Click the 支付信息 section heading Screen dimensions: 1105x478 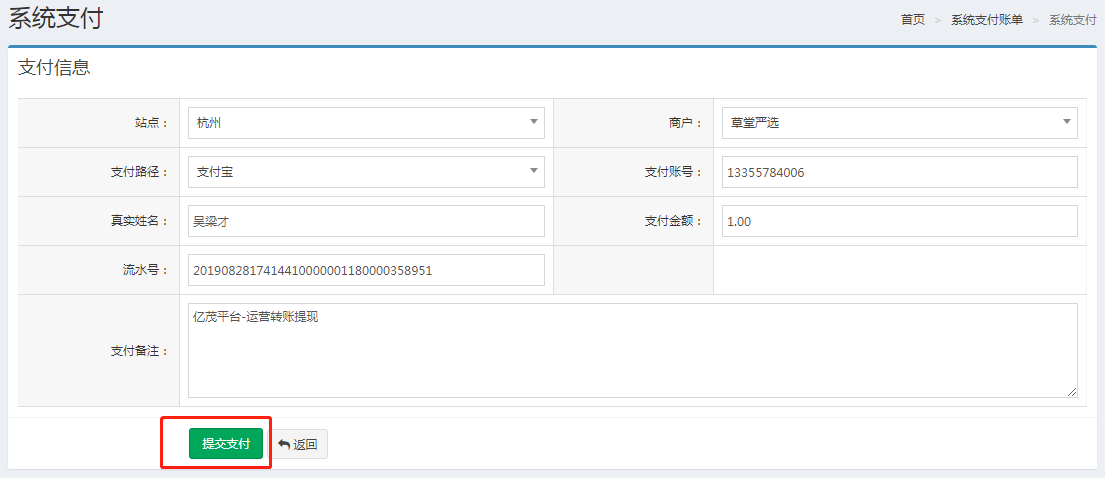(54, 68)
